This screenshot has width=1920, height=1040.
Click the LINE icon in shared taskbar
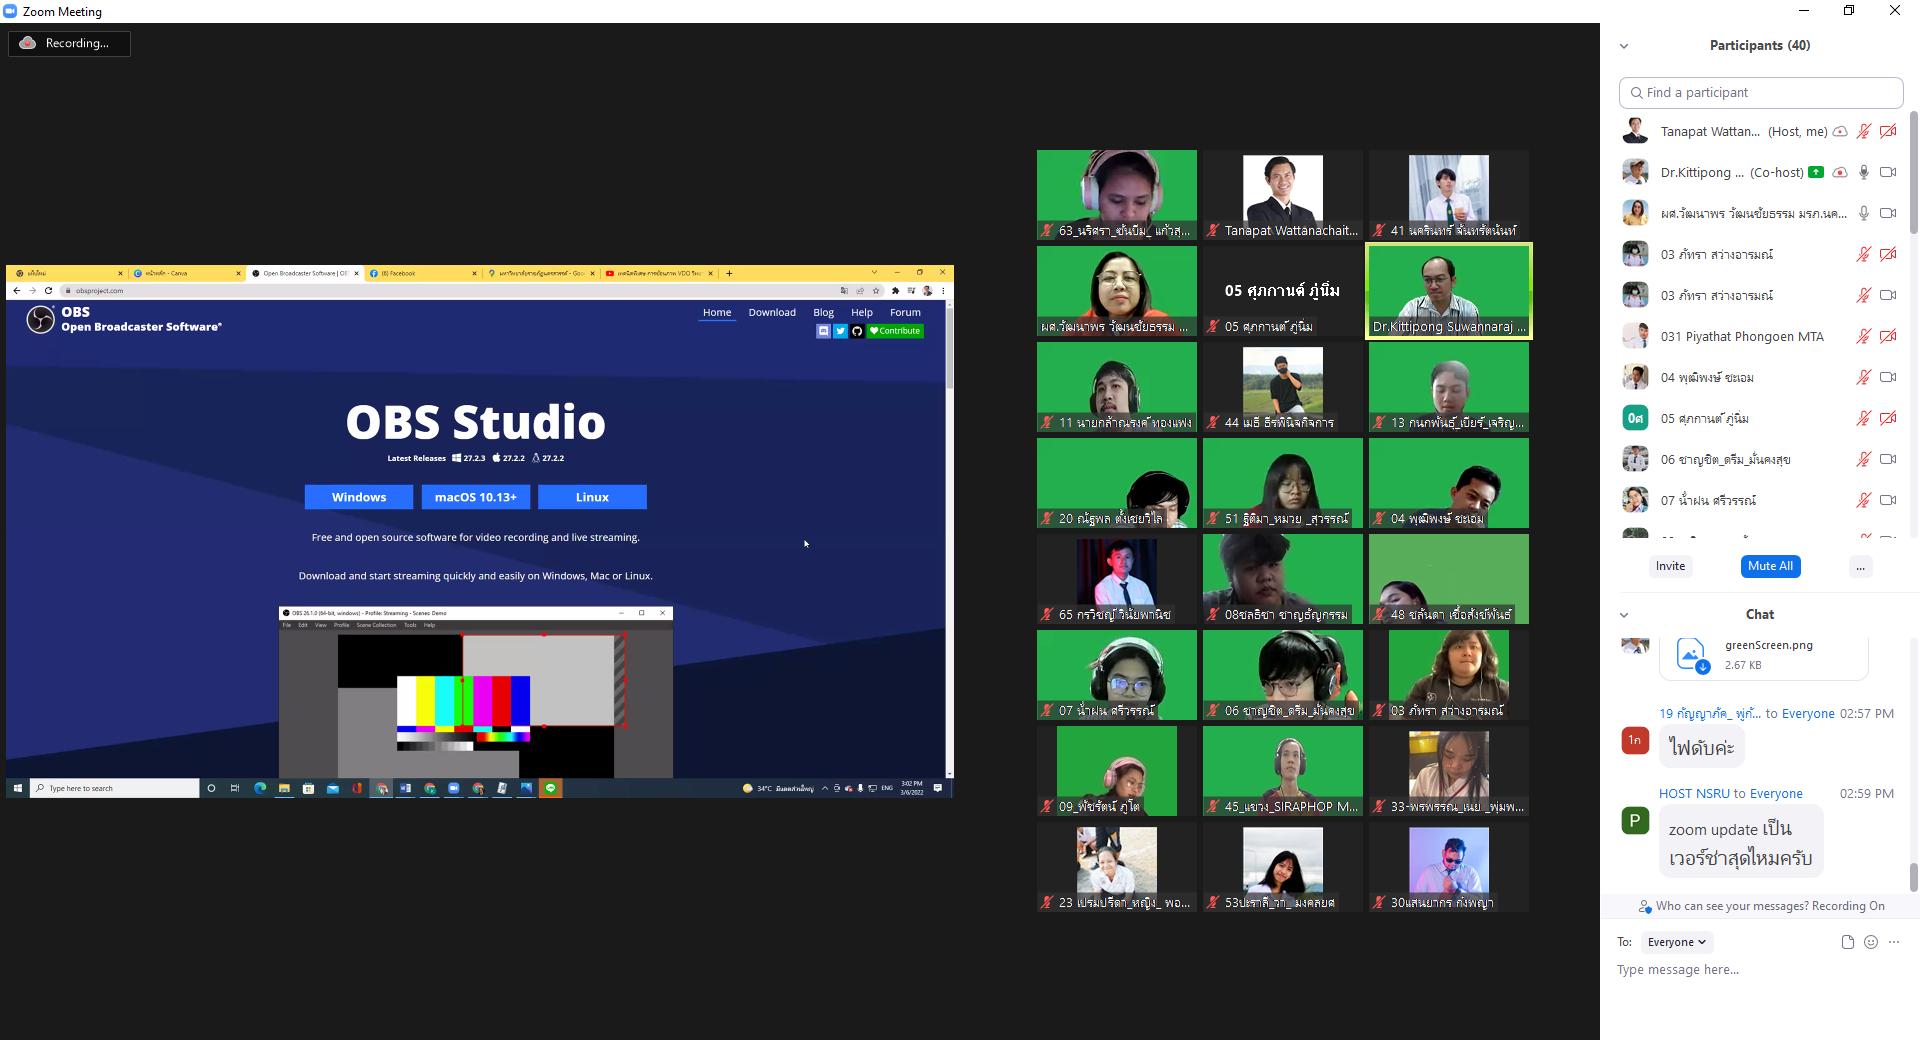[x=550, y=788]
